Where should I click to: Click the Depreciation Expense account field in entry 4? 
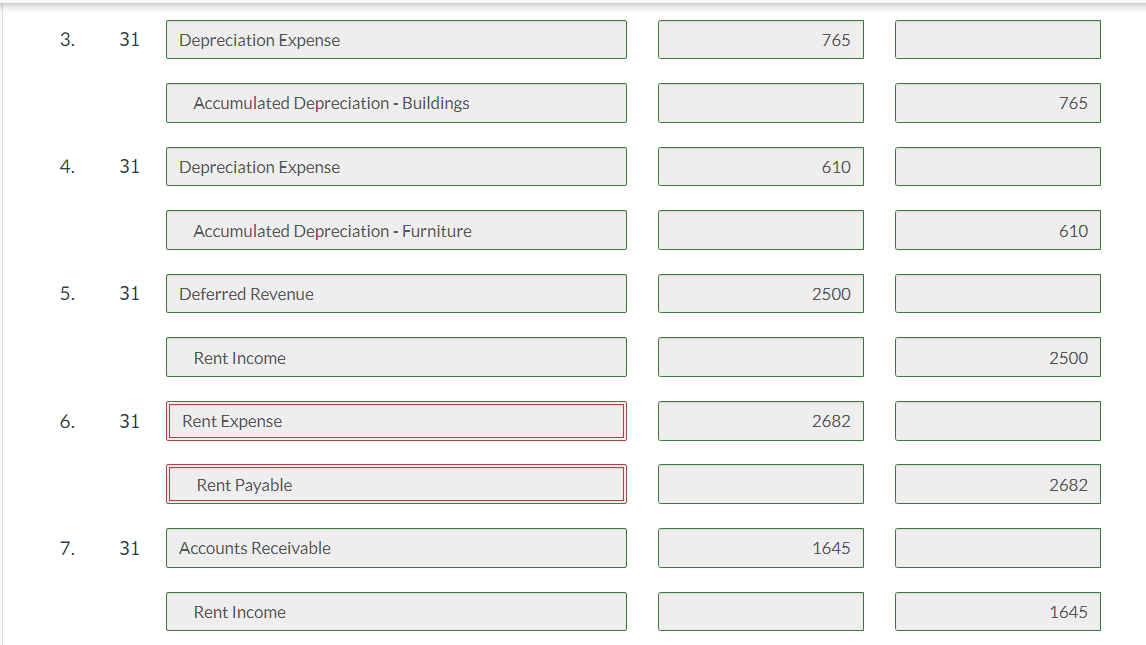(x=396, y=167)
